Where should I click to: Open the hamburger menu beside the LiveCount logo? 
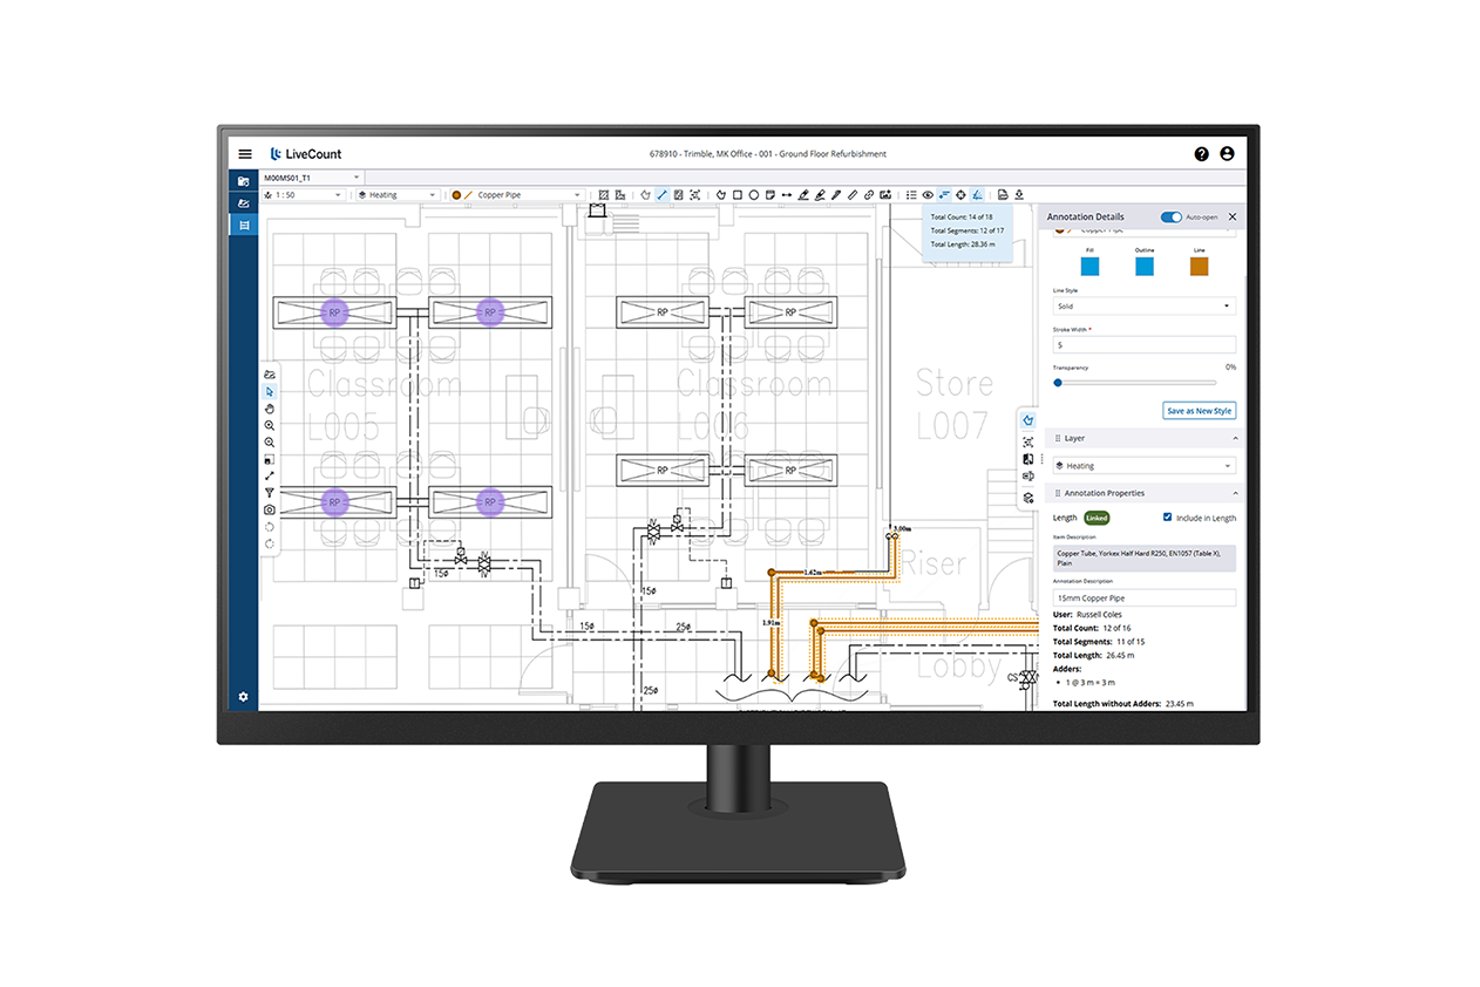click(245, 154)
